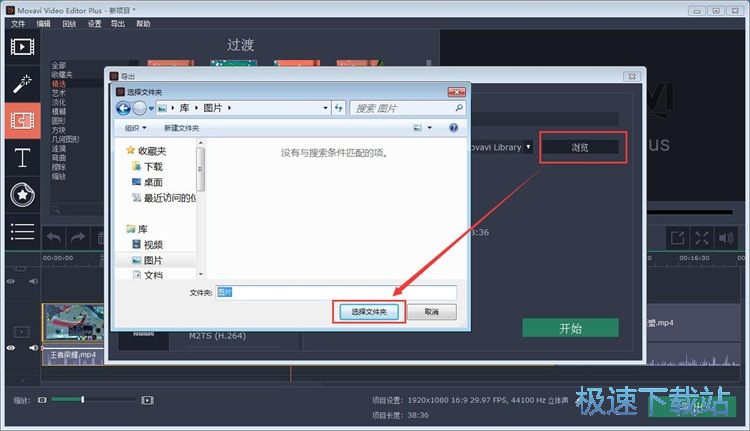This screenshot has width=750, height=431.
Task: Open the filters magic wand panel
Action: tap(22, 84)
